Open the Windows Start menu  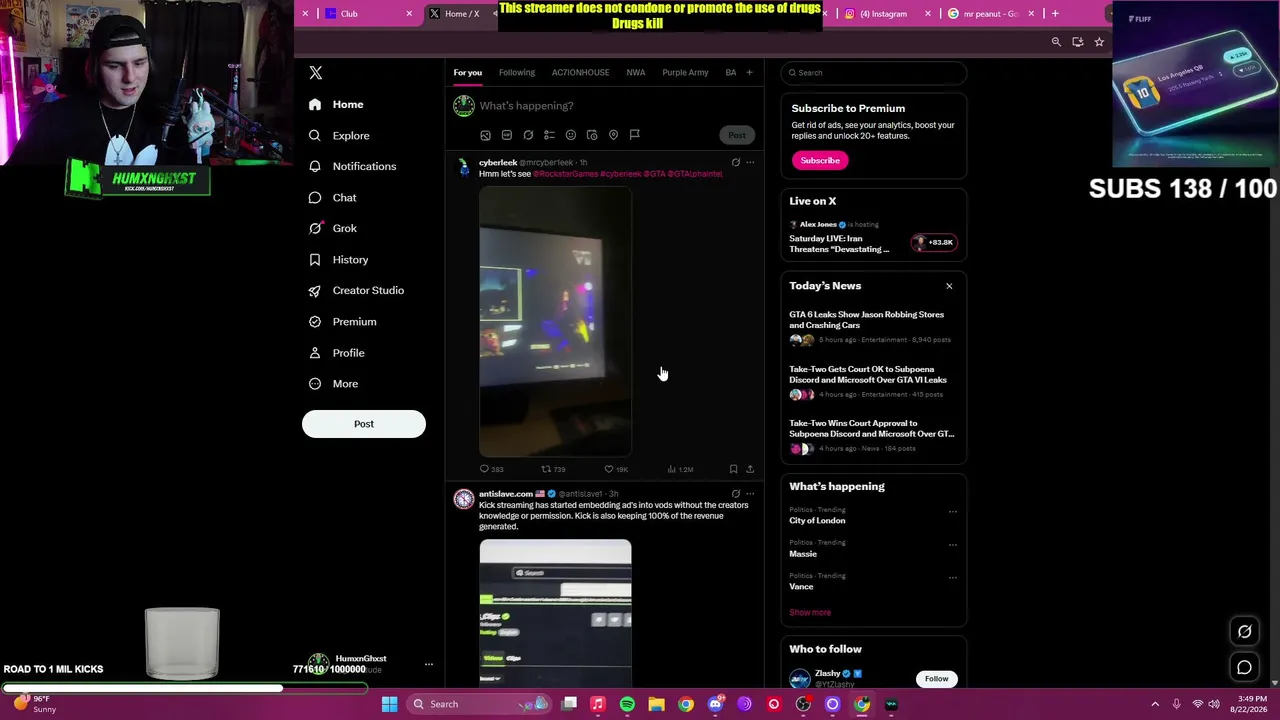(x=389, y=704)
